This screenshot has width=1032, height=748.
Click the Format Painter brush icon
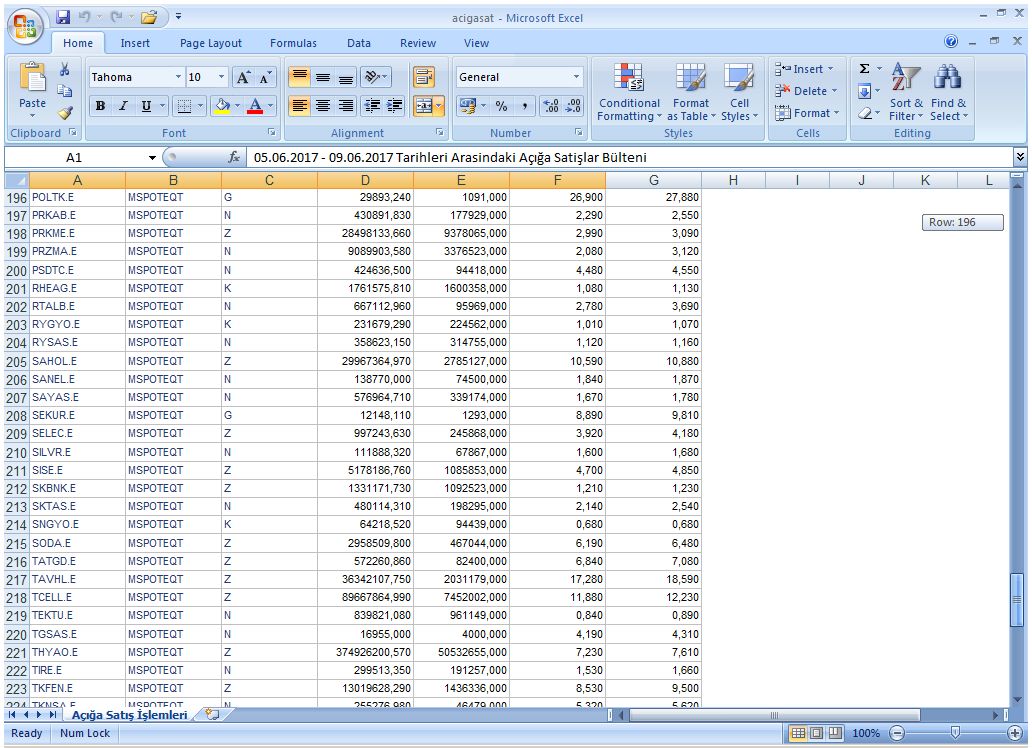coord(65,112)
